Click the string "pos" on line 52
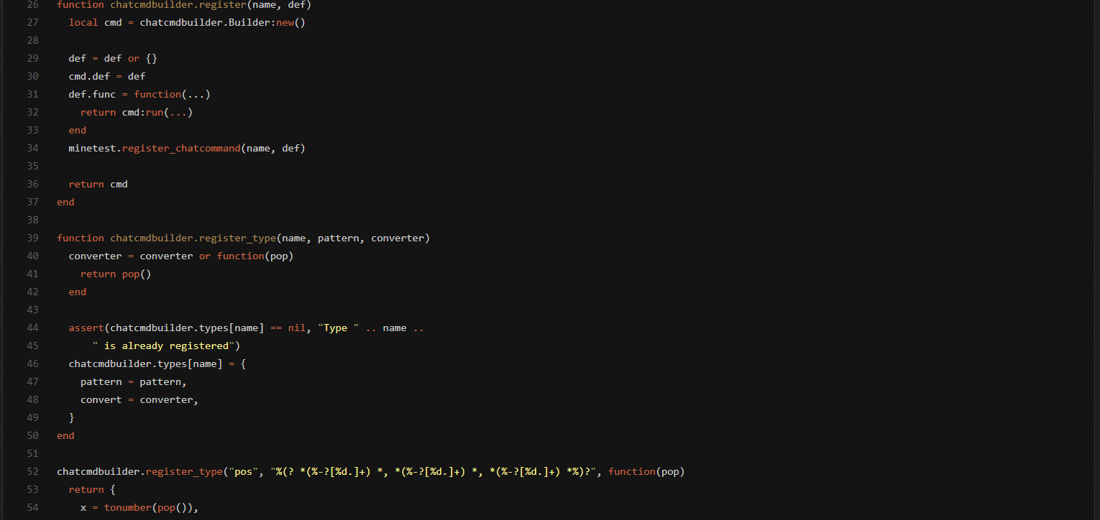 click(243, 472)
